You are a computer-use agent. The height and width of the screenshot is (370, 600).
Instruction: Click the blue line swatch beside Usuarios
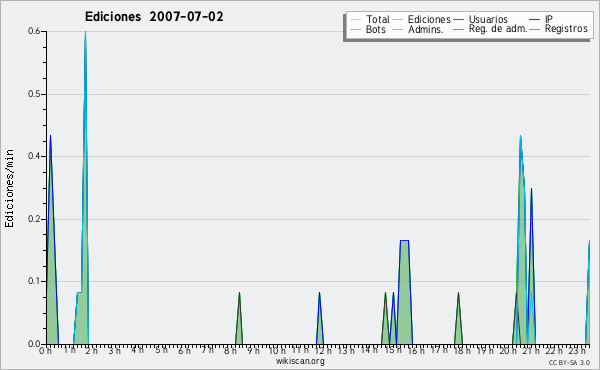click(458, 20)
